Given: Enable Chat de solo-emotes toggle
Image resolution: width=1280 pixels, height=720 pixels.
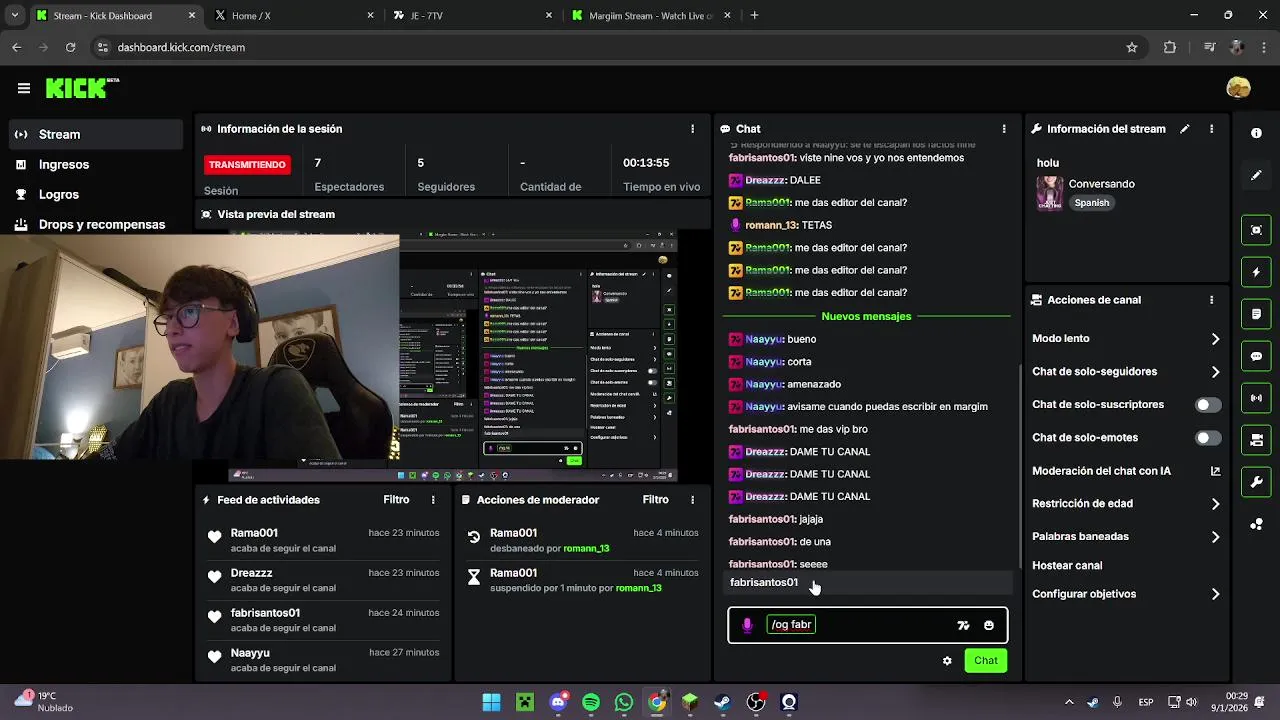Looking at the screenshot, I should [1208, 438].
